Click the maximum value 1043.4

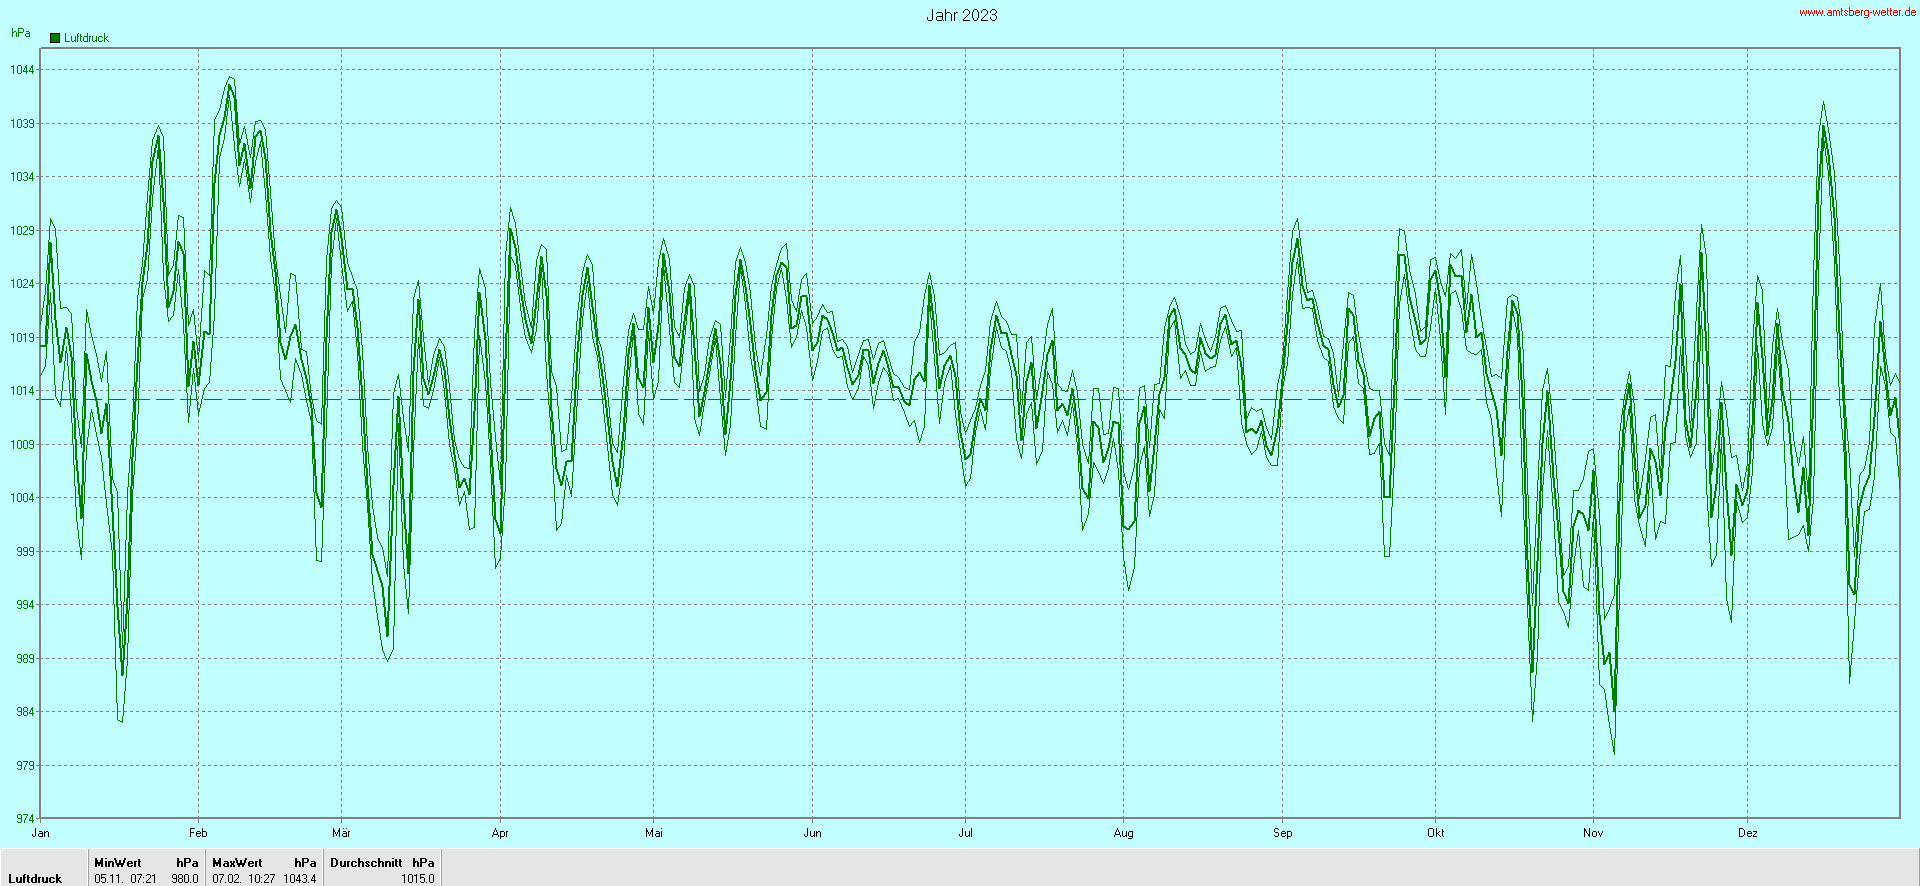pos(300,879)
